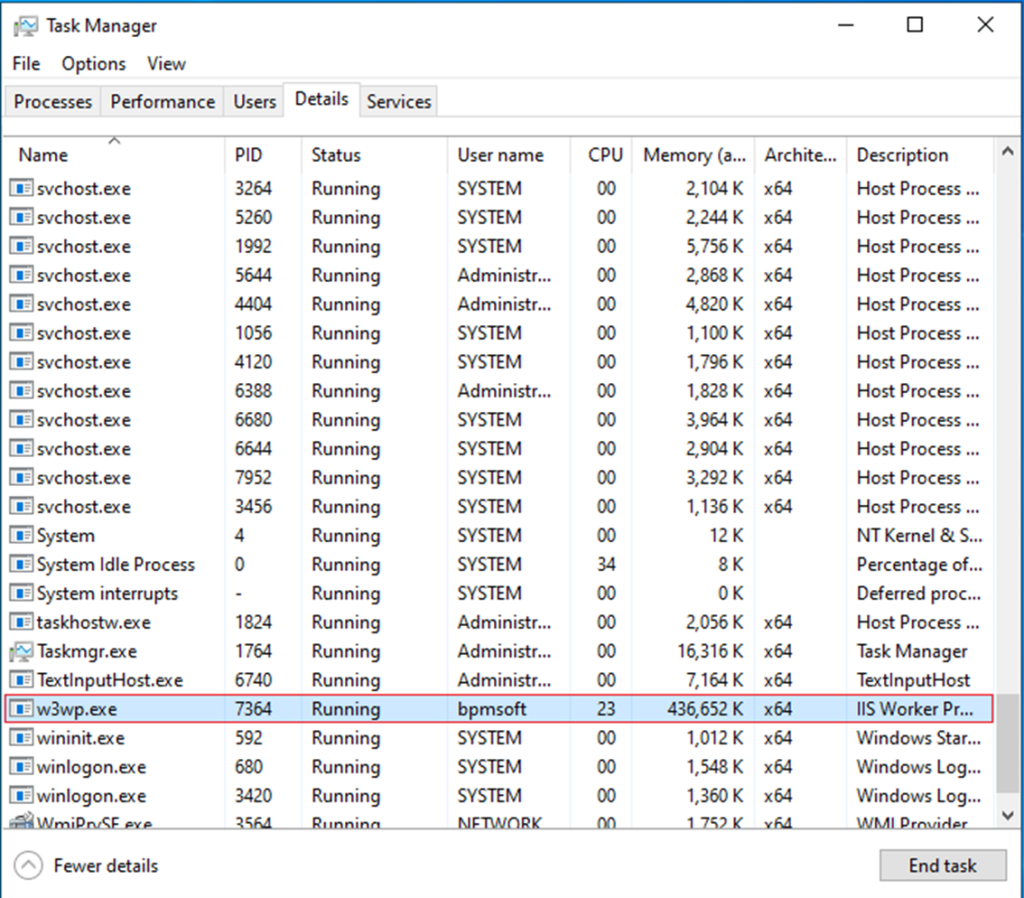Sort by the CPU column header
The image size is (1024, 898).
(601, 155)
